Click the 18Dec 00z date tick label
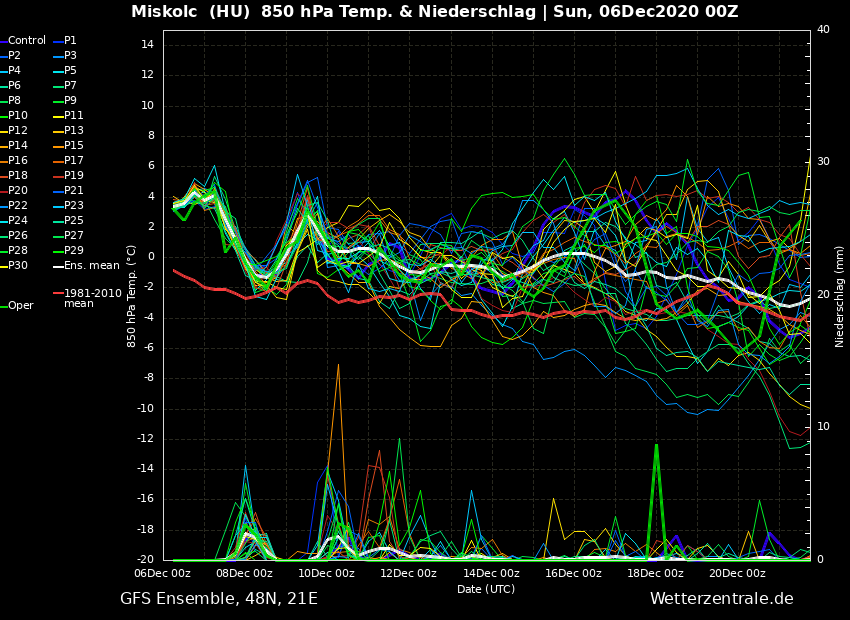The image size is (850, 620). (655, 574)
